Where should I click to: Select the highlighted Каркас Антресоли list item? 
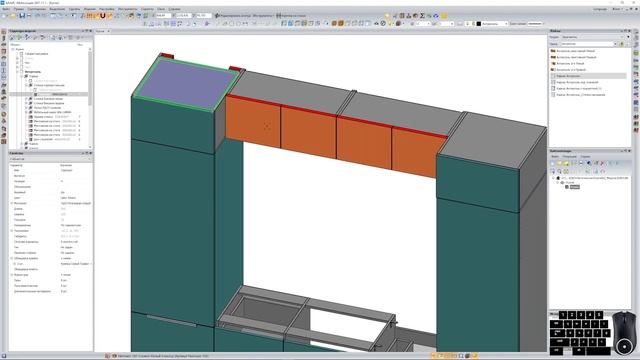[588, 76]
